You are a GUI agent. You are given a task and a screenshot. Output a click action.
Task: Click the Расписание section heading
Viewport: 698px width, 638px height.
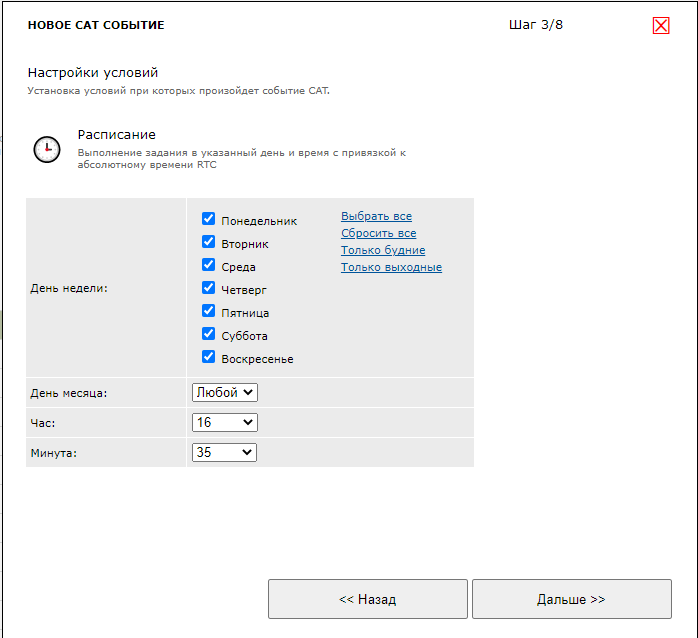click(117, 135)
